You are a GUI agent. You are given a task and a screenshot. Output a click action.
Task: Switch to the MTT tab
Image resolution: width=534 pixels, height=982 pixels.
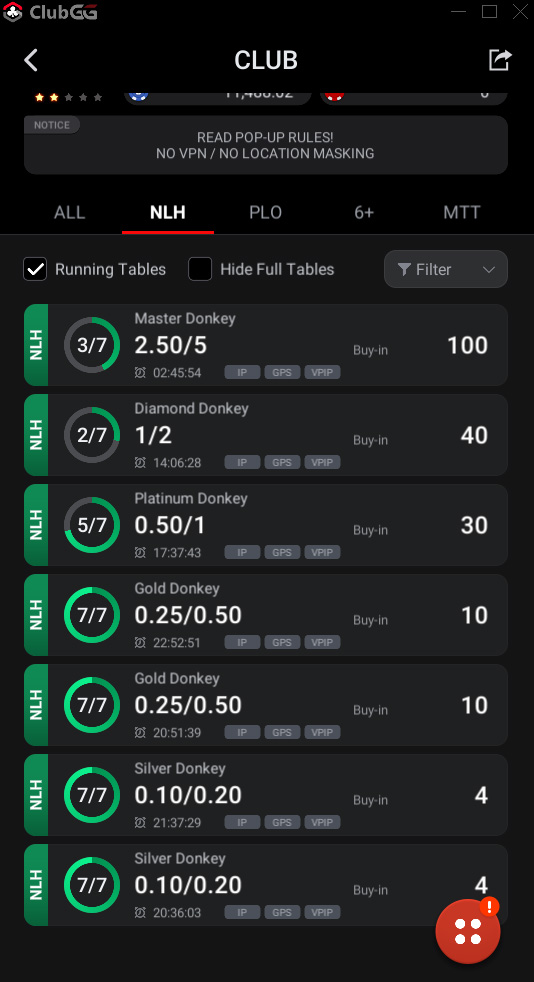462,212
